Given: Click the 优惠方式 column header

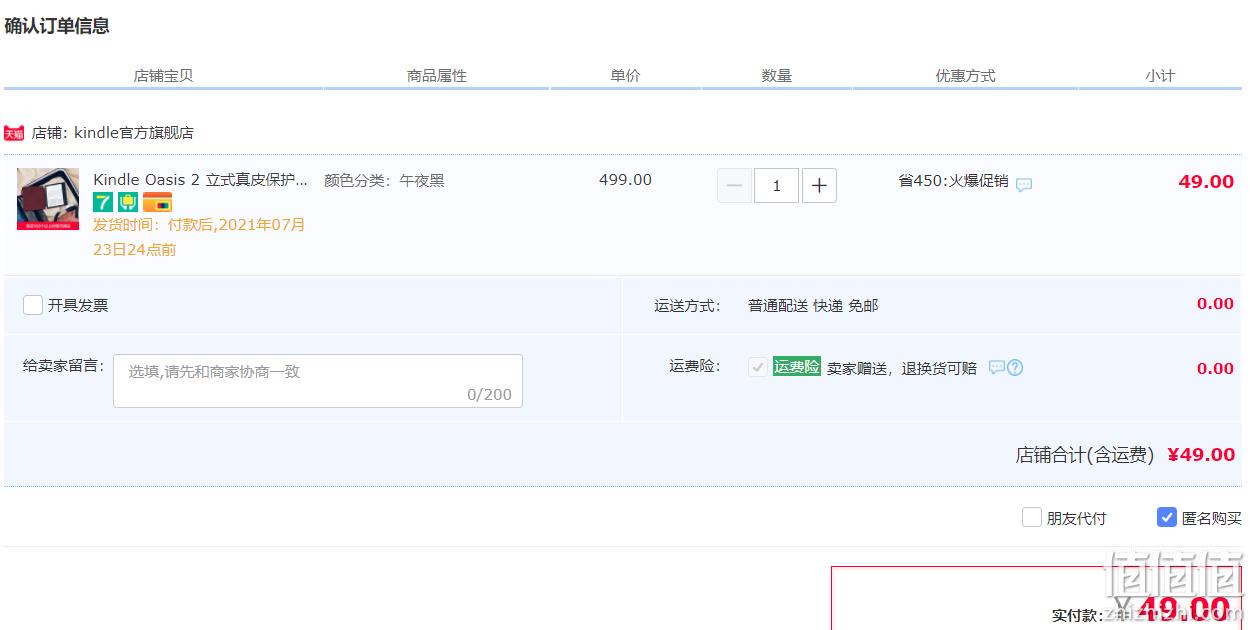Looking at the screenshot, I should (x=965, y=75).
